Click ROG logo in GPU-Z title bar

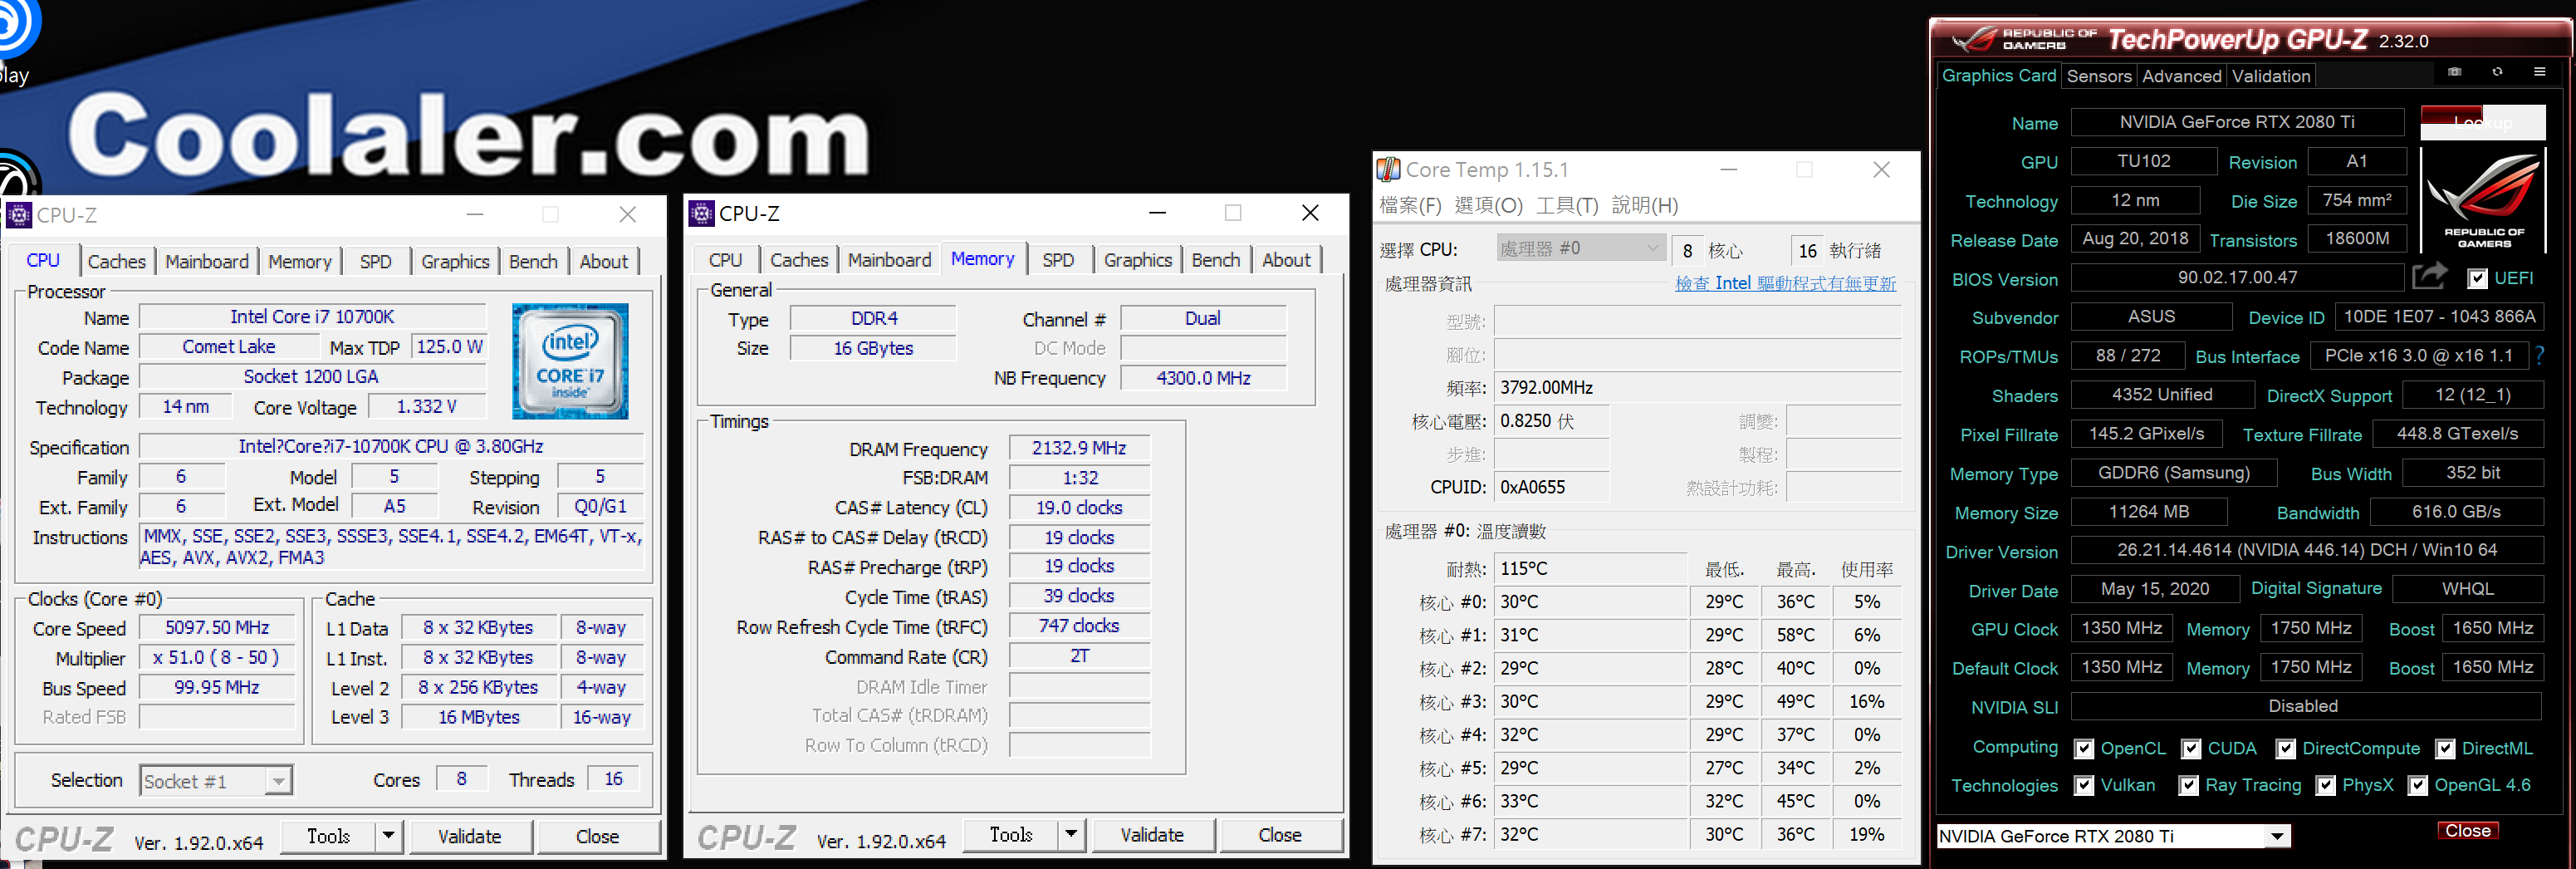(x=1973, y=39)
